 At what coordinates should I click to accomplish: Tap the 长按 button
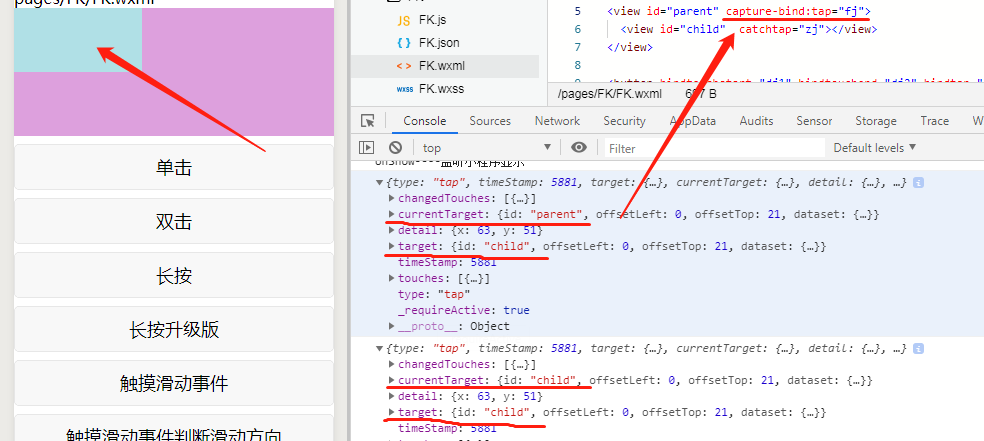click(x=174, y=275)
